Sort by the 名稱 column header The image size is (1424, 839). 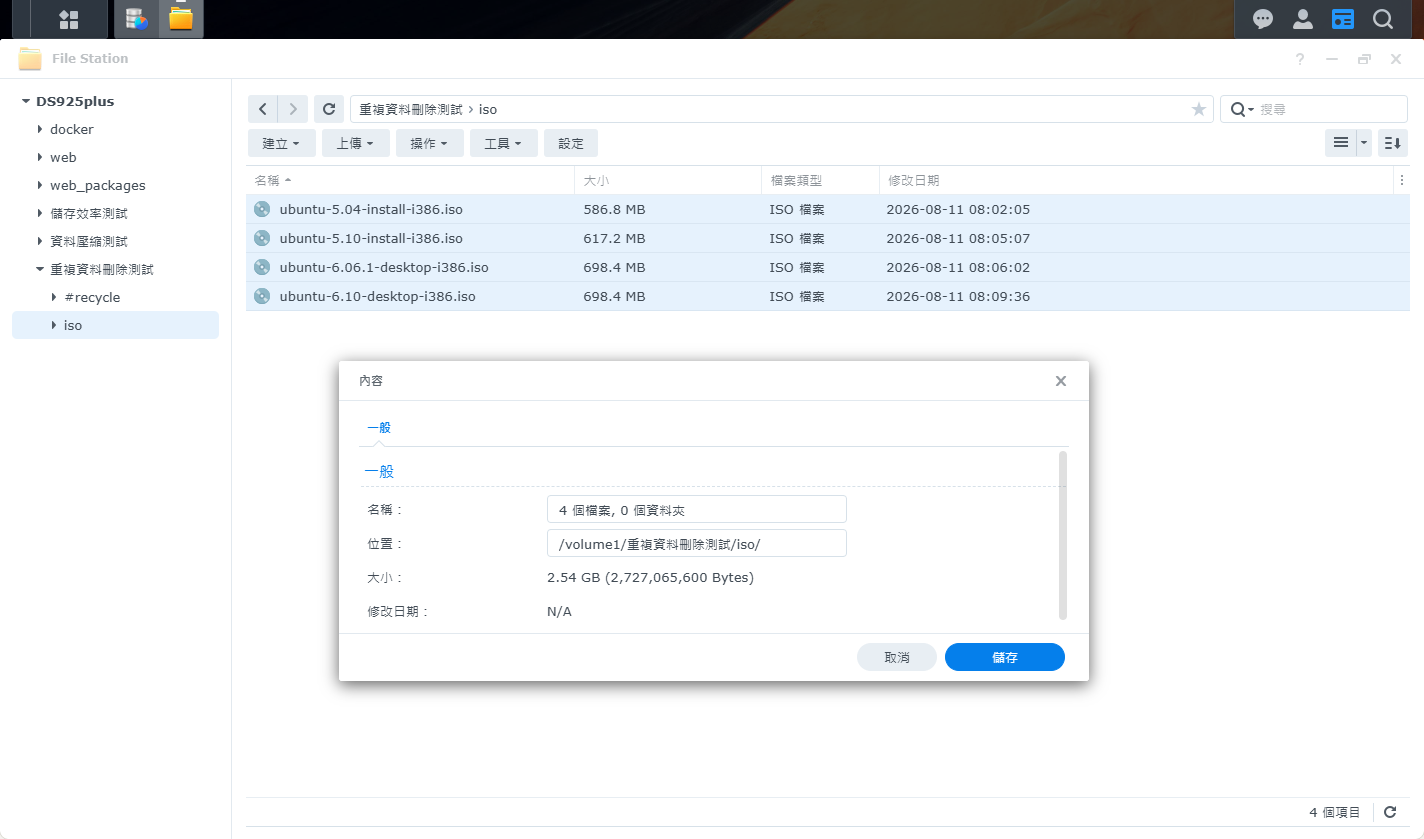410,181
